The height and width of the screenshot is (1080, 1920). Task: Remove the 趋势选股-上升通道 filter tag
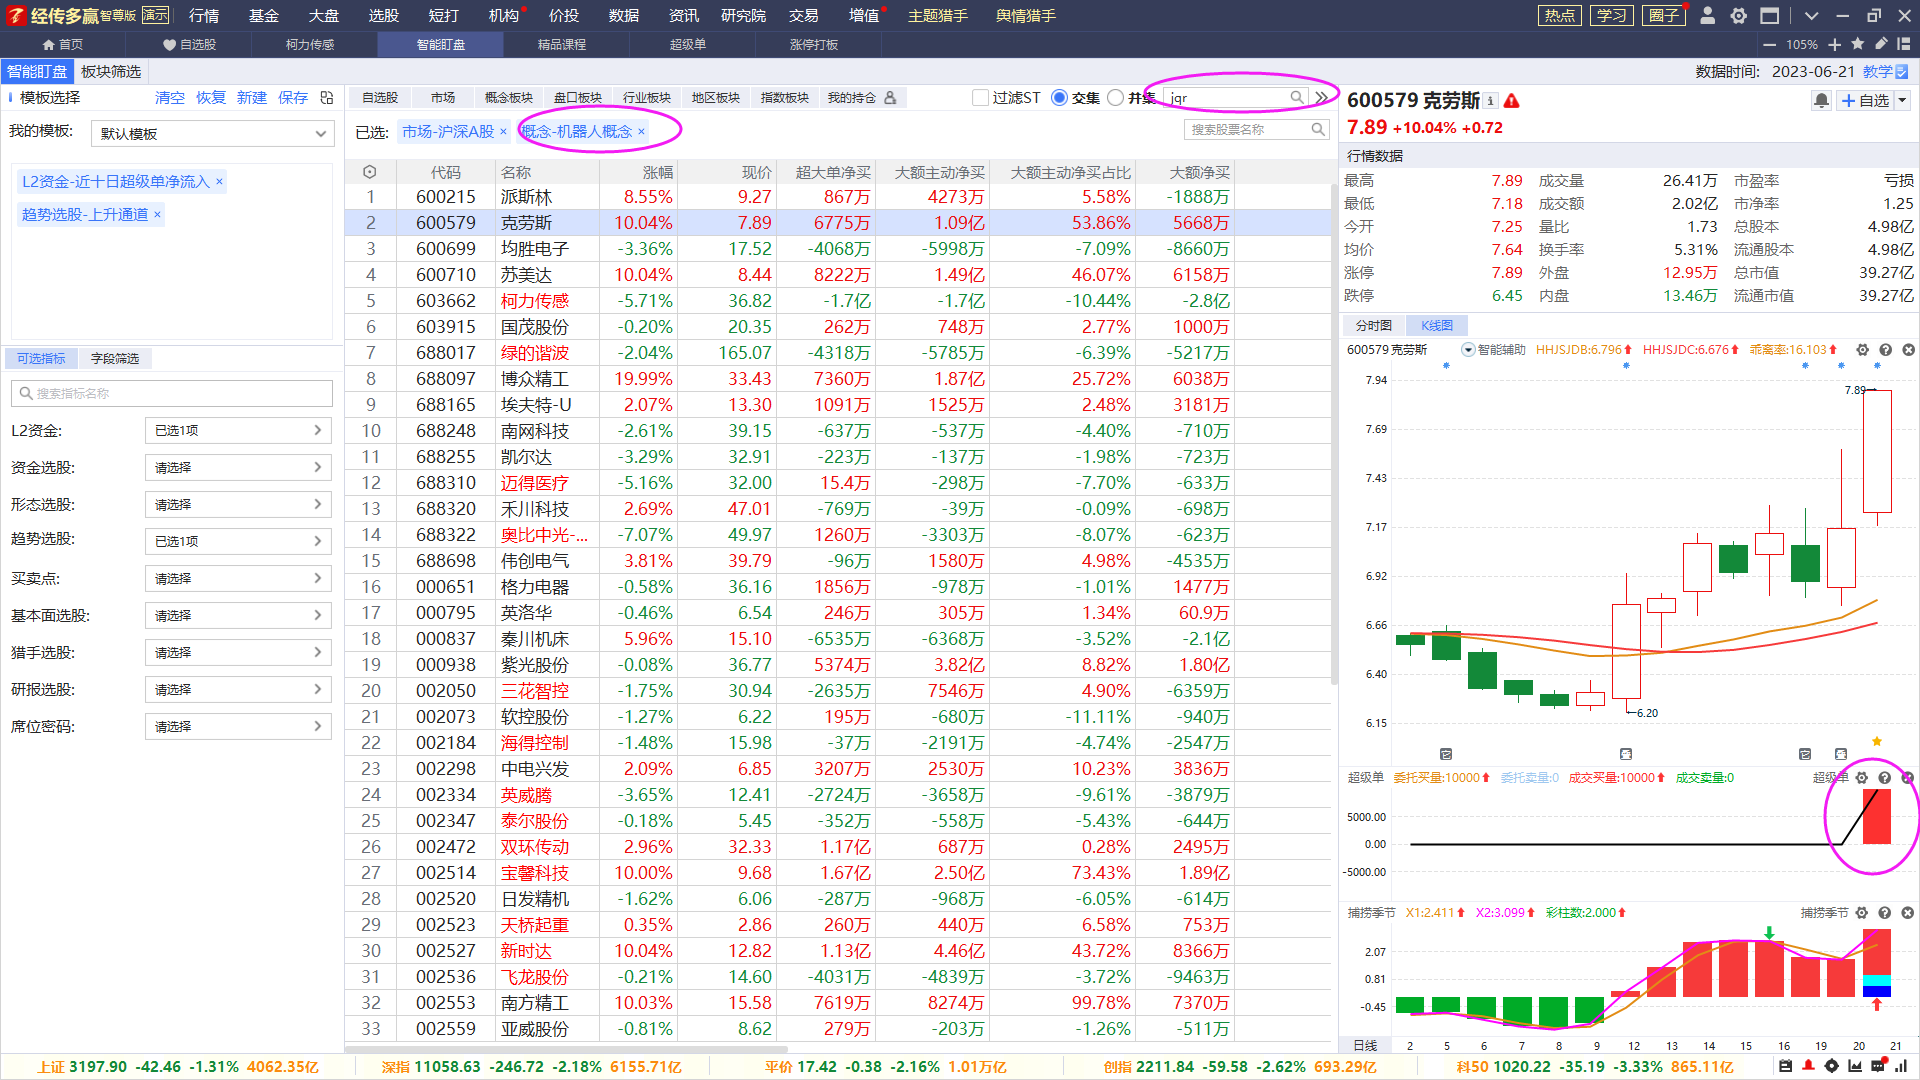(x=157, y=214)
